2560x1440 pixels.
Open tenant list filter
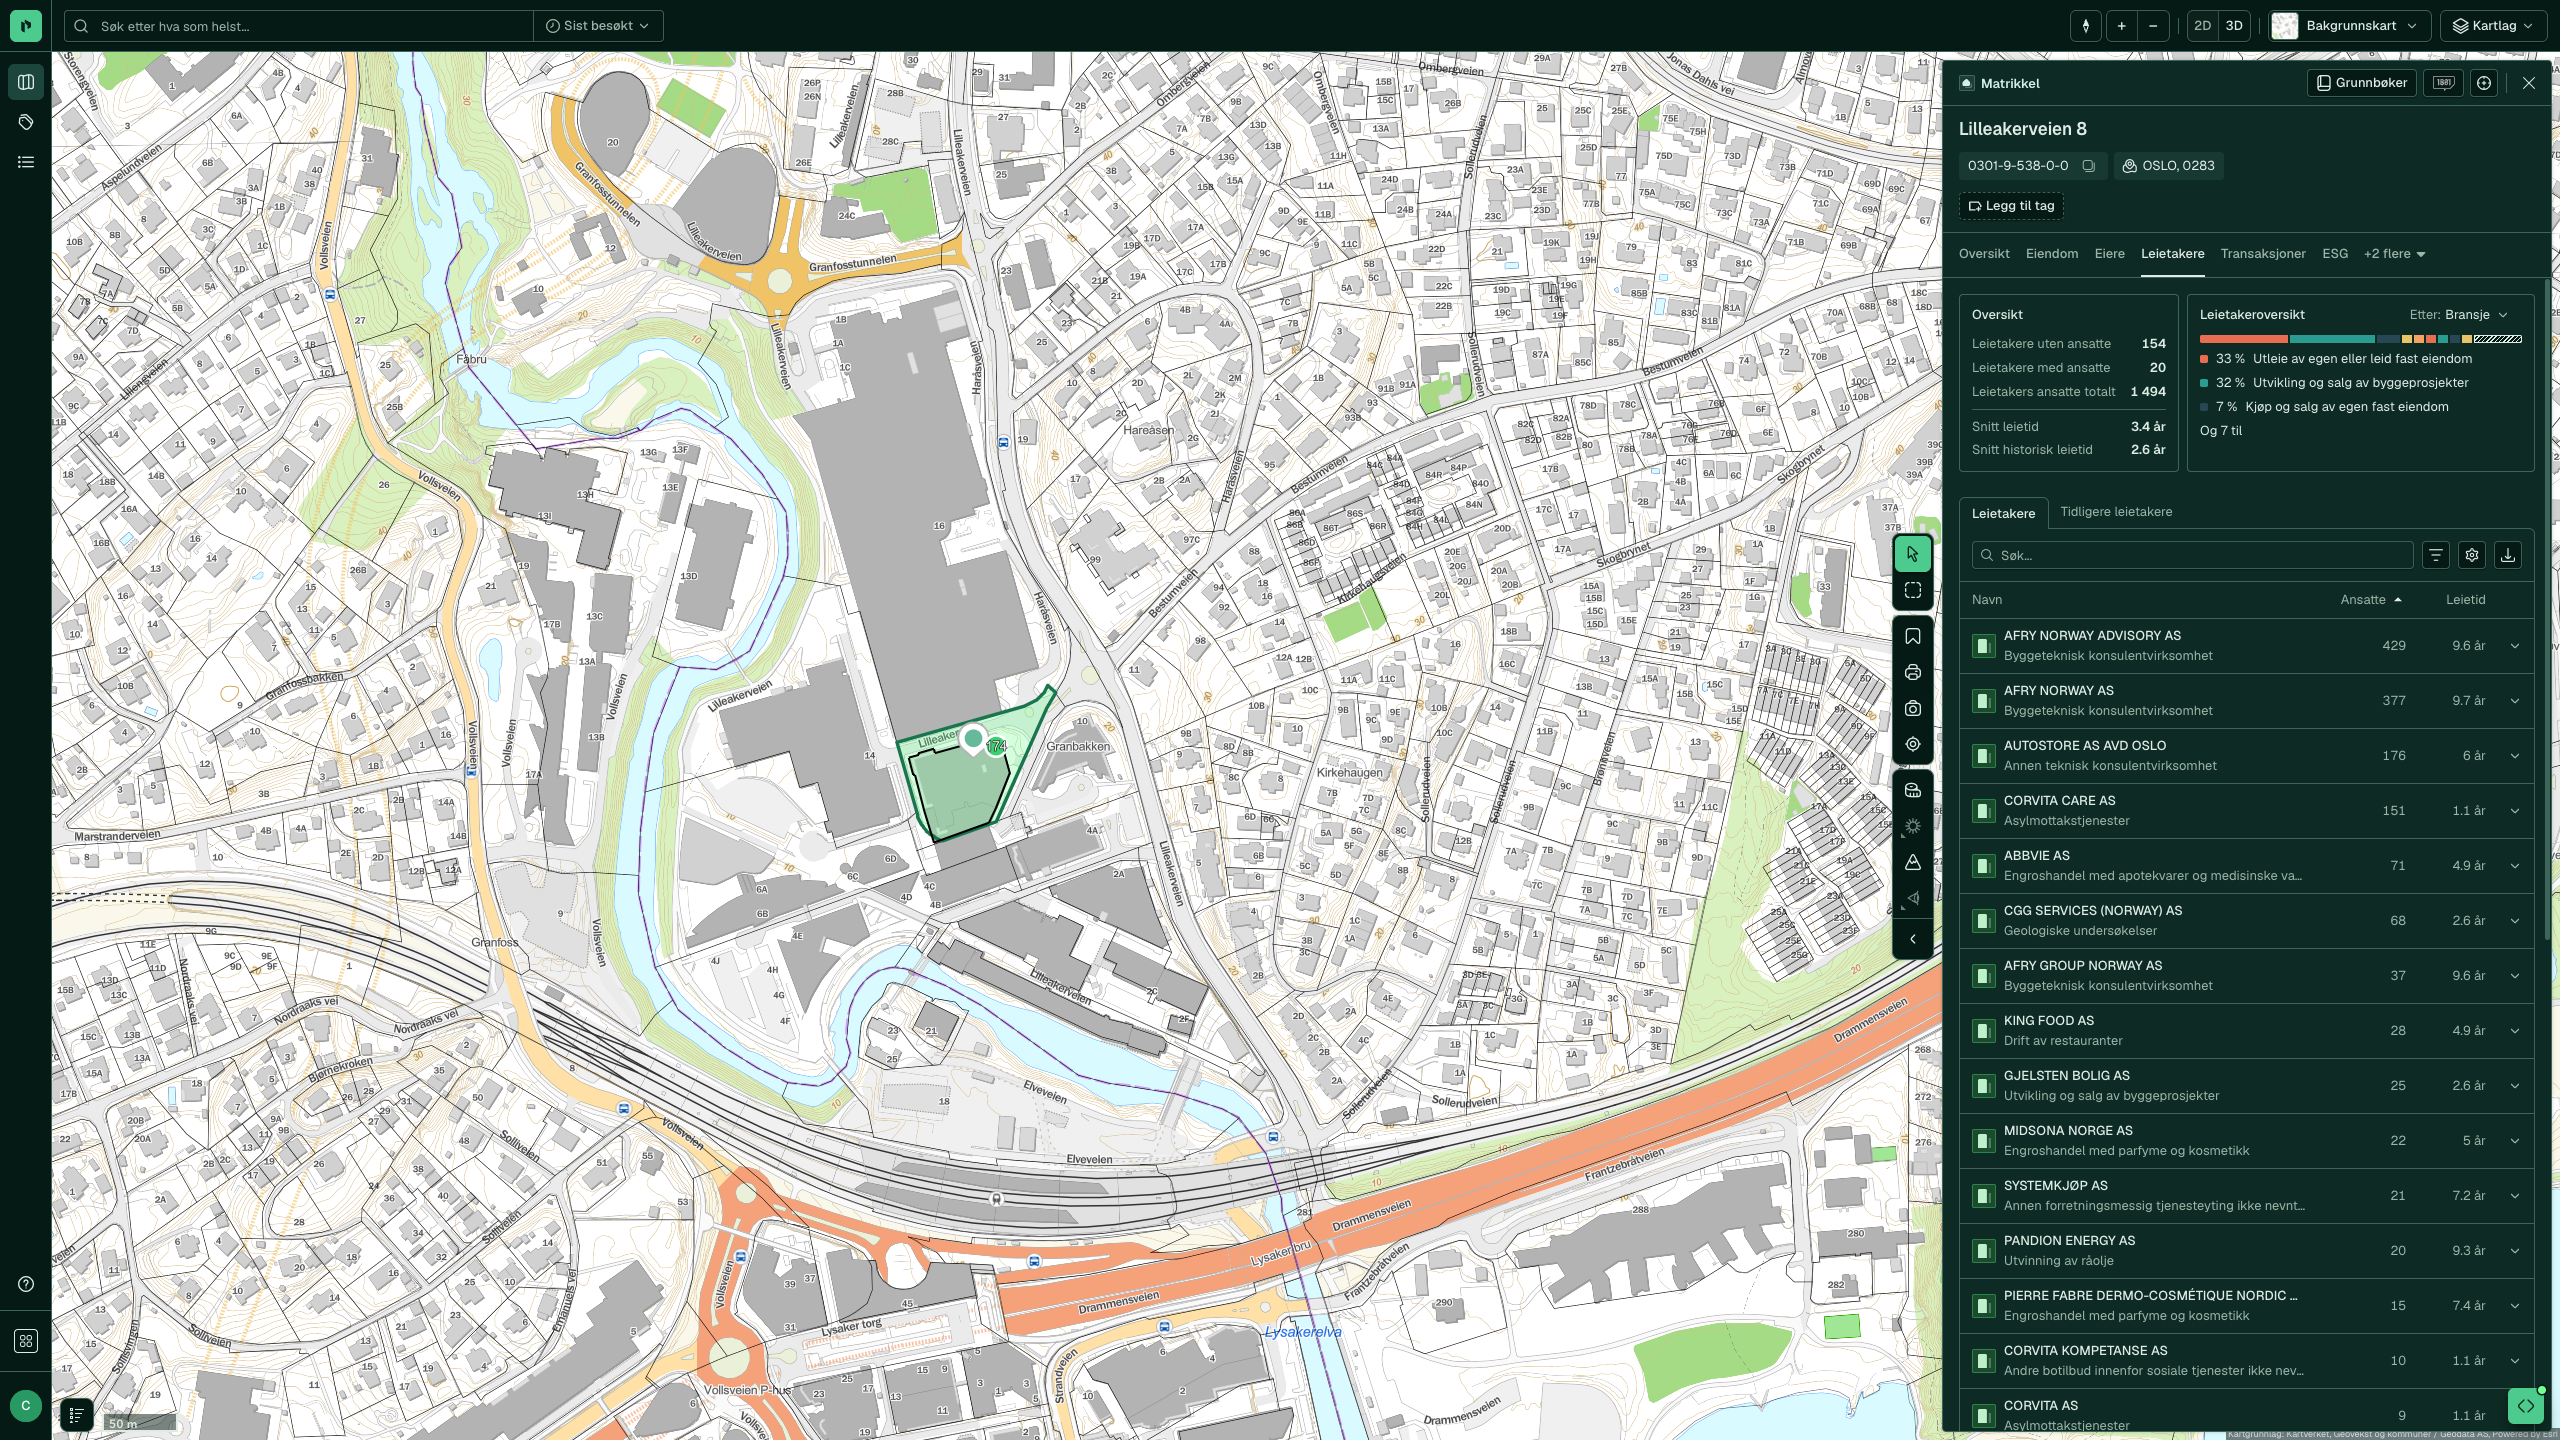[2435, 555]
